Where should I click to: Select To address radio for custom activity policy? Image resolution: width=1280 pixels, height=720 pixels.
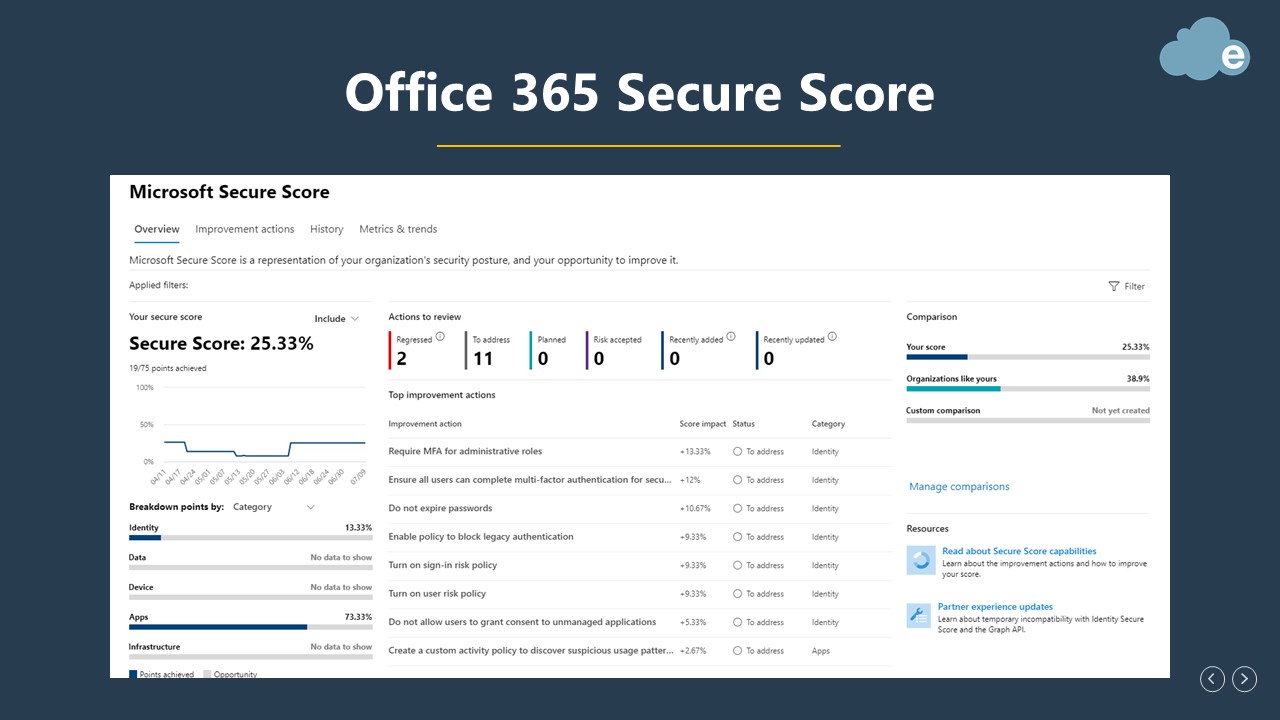coord(738,651)
